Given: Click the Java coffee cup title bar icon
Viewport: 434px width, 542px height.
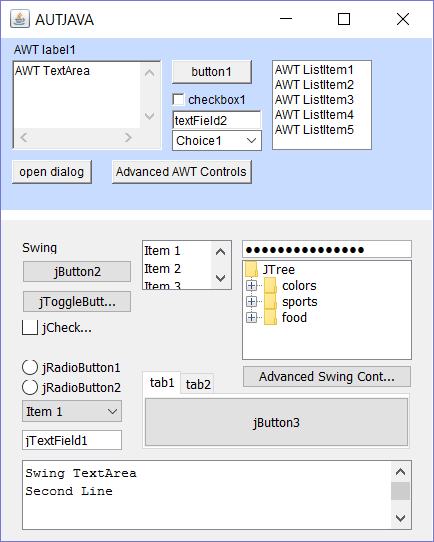Looking at the screenshot, I should 20,19.
